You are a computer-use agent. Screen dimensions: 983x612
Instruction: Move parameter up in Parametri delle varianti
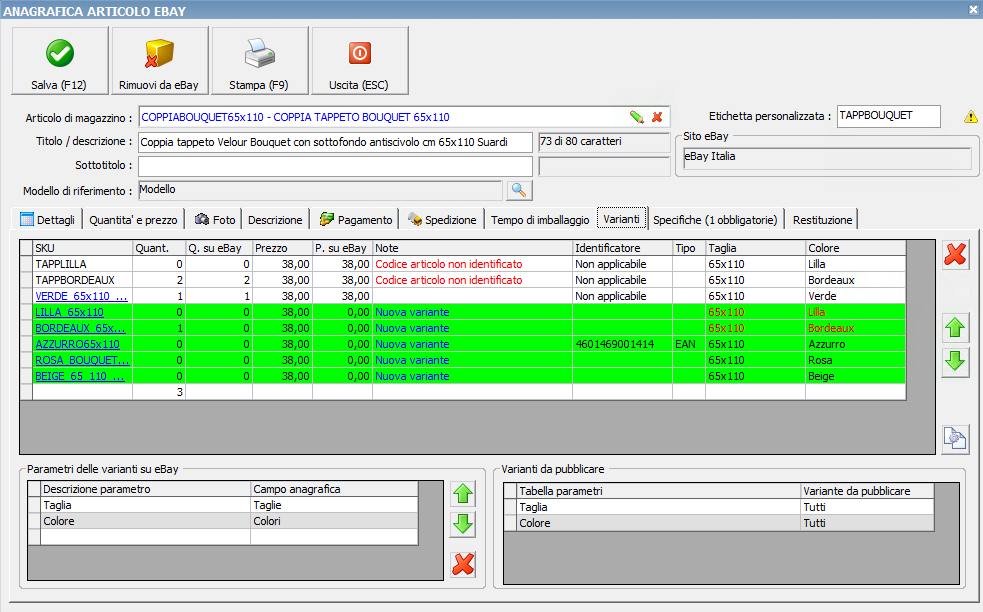463,493
